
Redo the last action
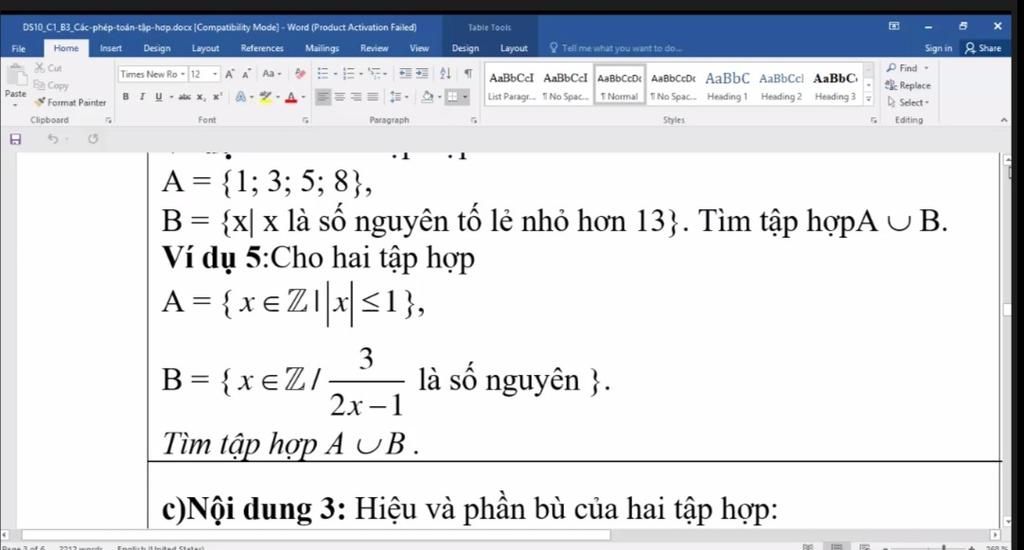tap(93, 138)
